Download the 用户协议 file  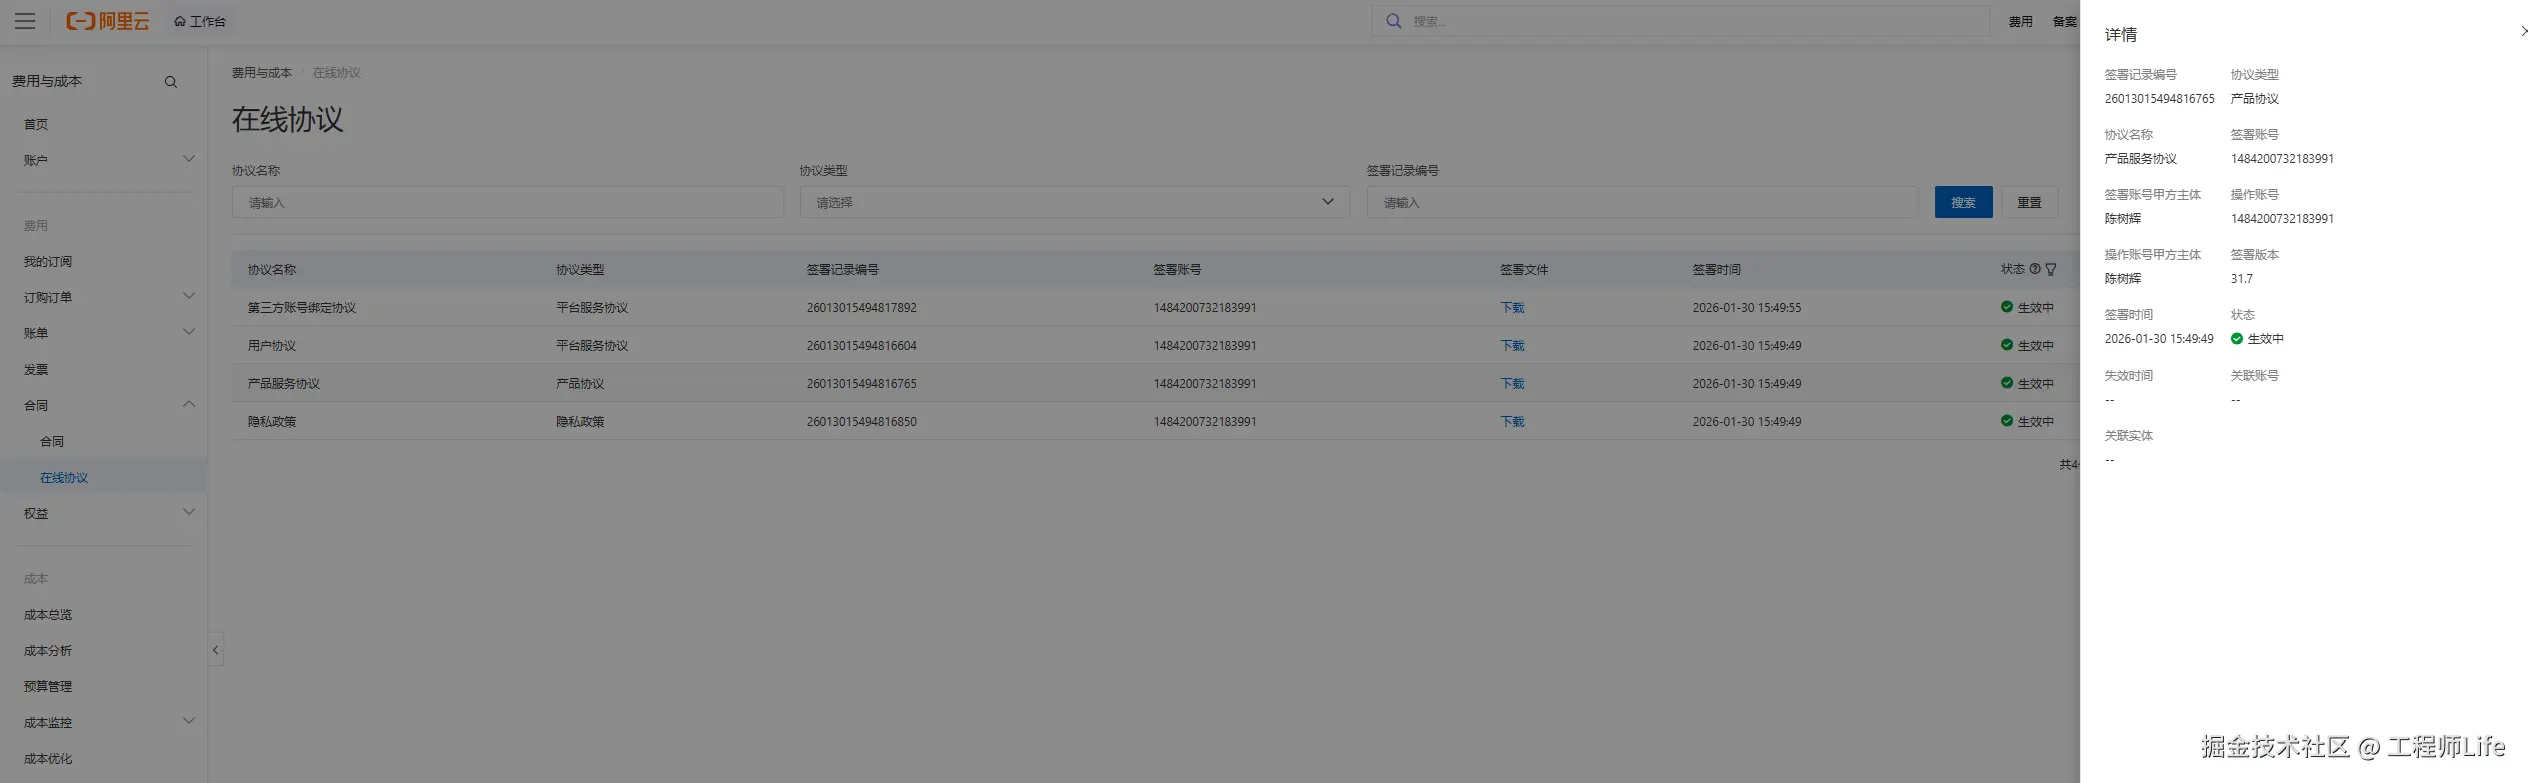(1512, 346)
